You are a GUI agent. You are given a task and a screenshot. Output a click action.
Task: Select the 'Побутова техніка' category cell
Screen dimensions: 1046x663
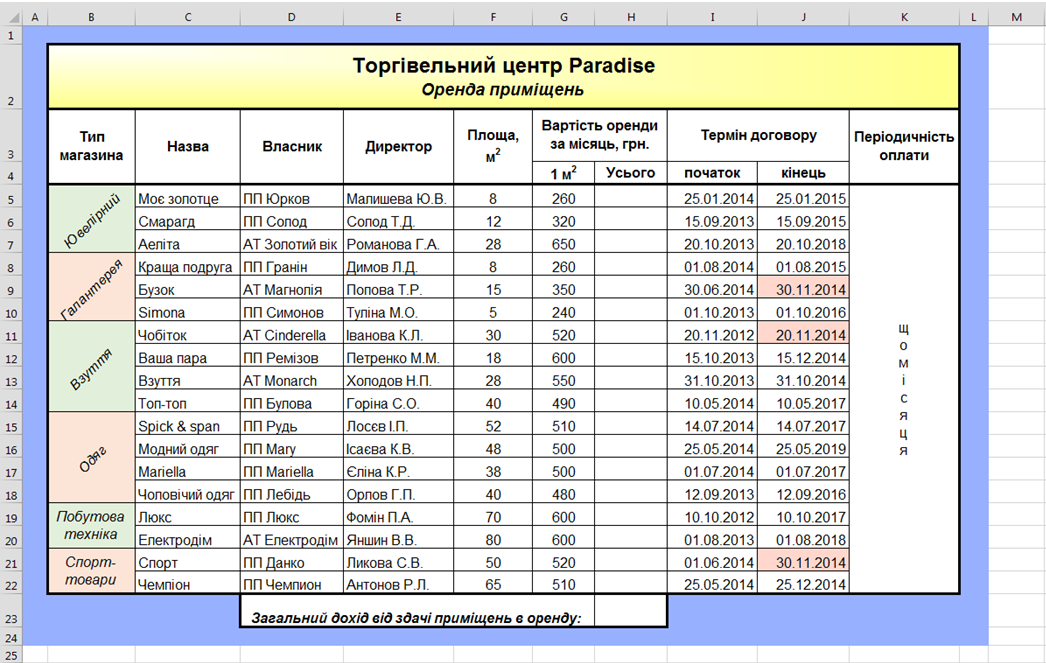[91, 526]
